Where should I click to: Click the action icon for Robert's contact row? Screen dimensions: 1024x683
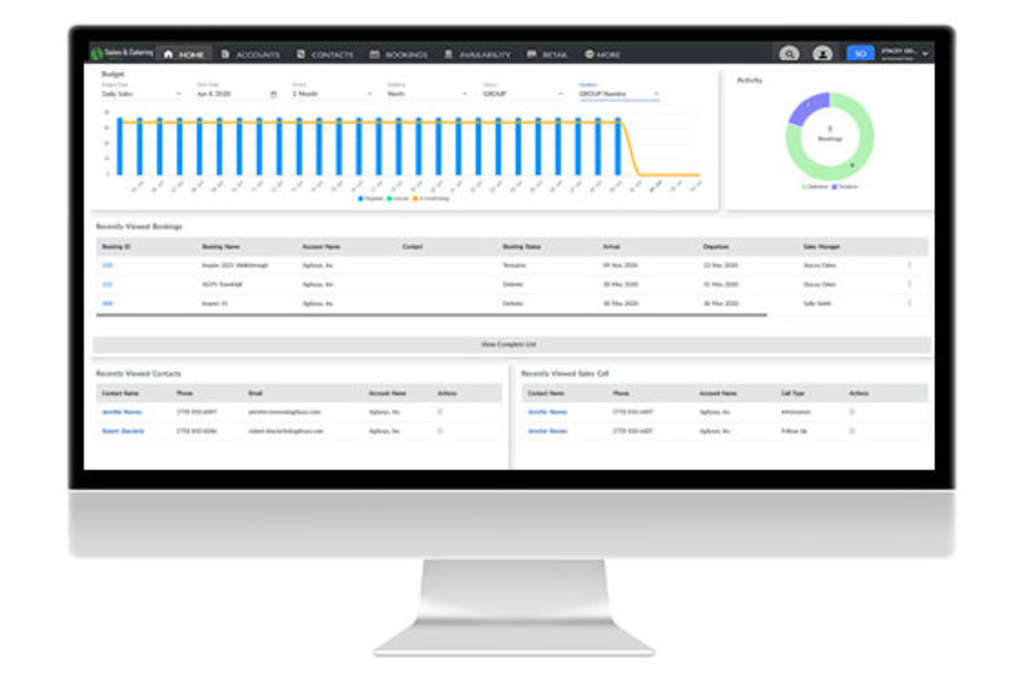point(441,431)
